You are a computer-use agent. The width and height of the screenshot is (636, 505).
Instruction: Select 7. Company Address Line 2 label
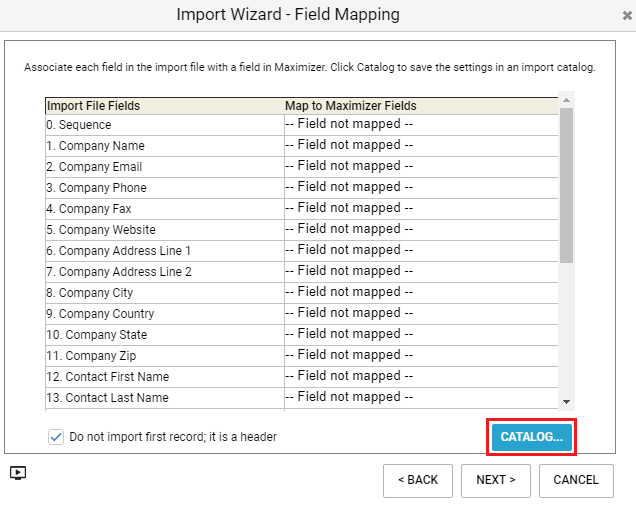click(x=119, y=272)
